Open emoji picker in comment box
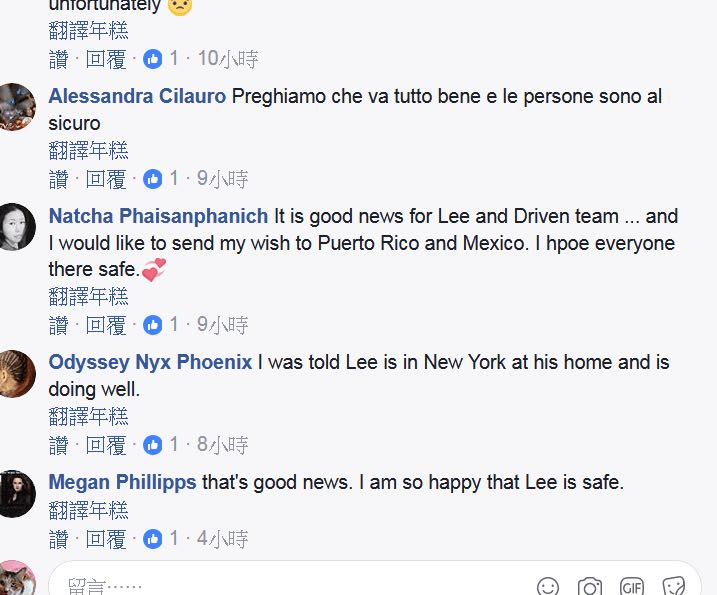 pyautogui.click(x=548, y=587)
